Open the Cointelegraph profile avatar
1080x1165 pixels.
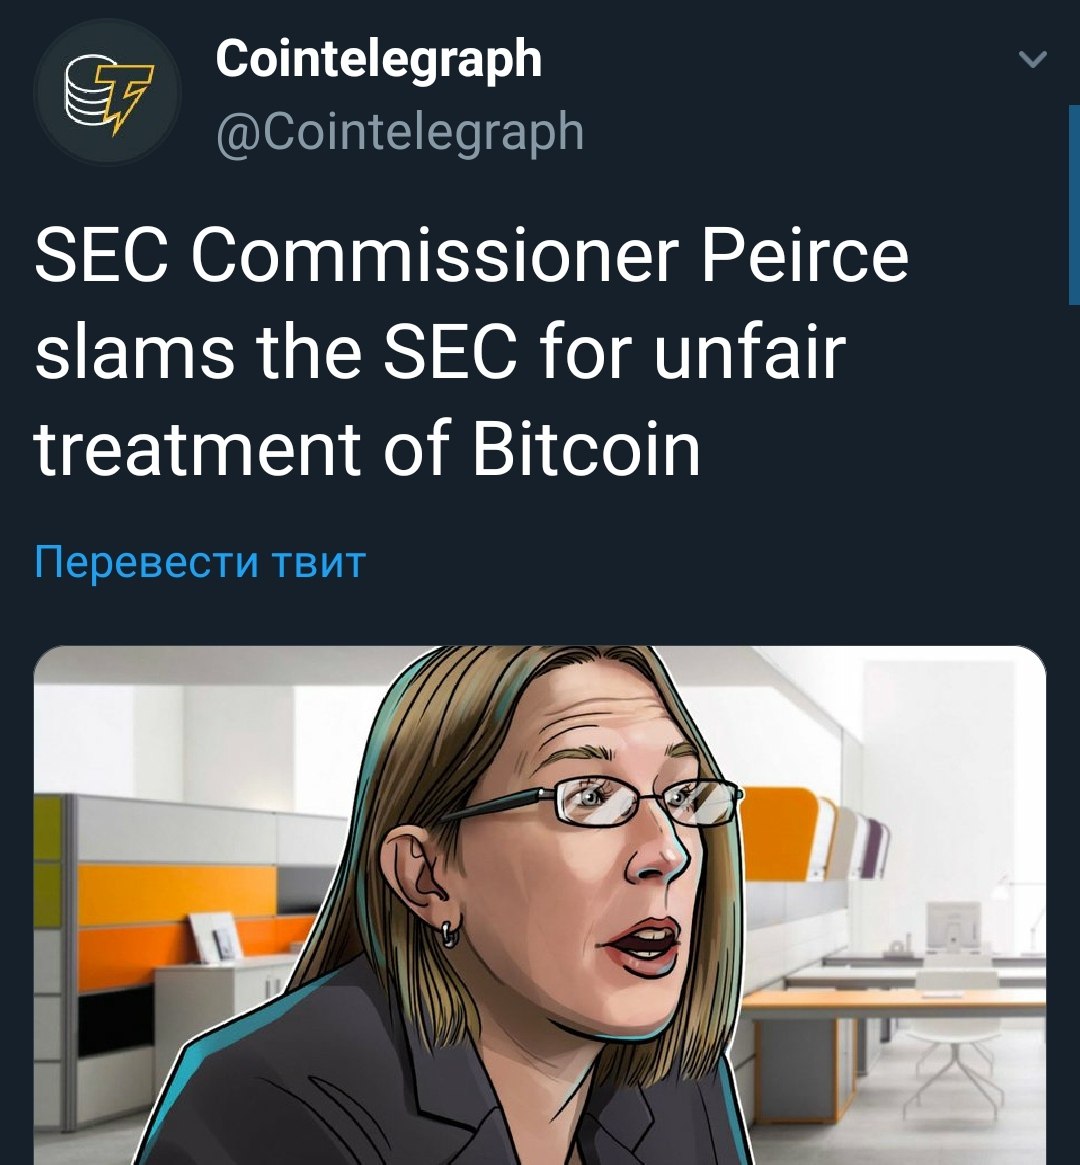tap(108, 92)
